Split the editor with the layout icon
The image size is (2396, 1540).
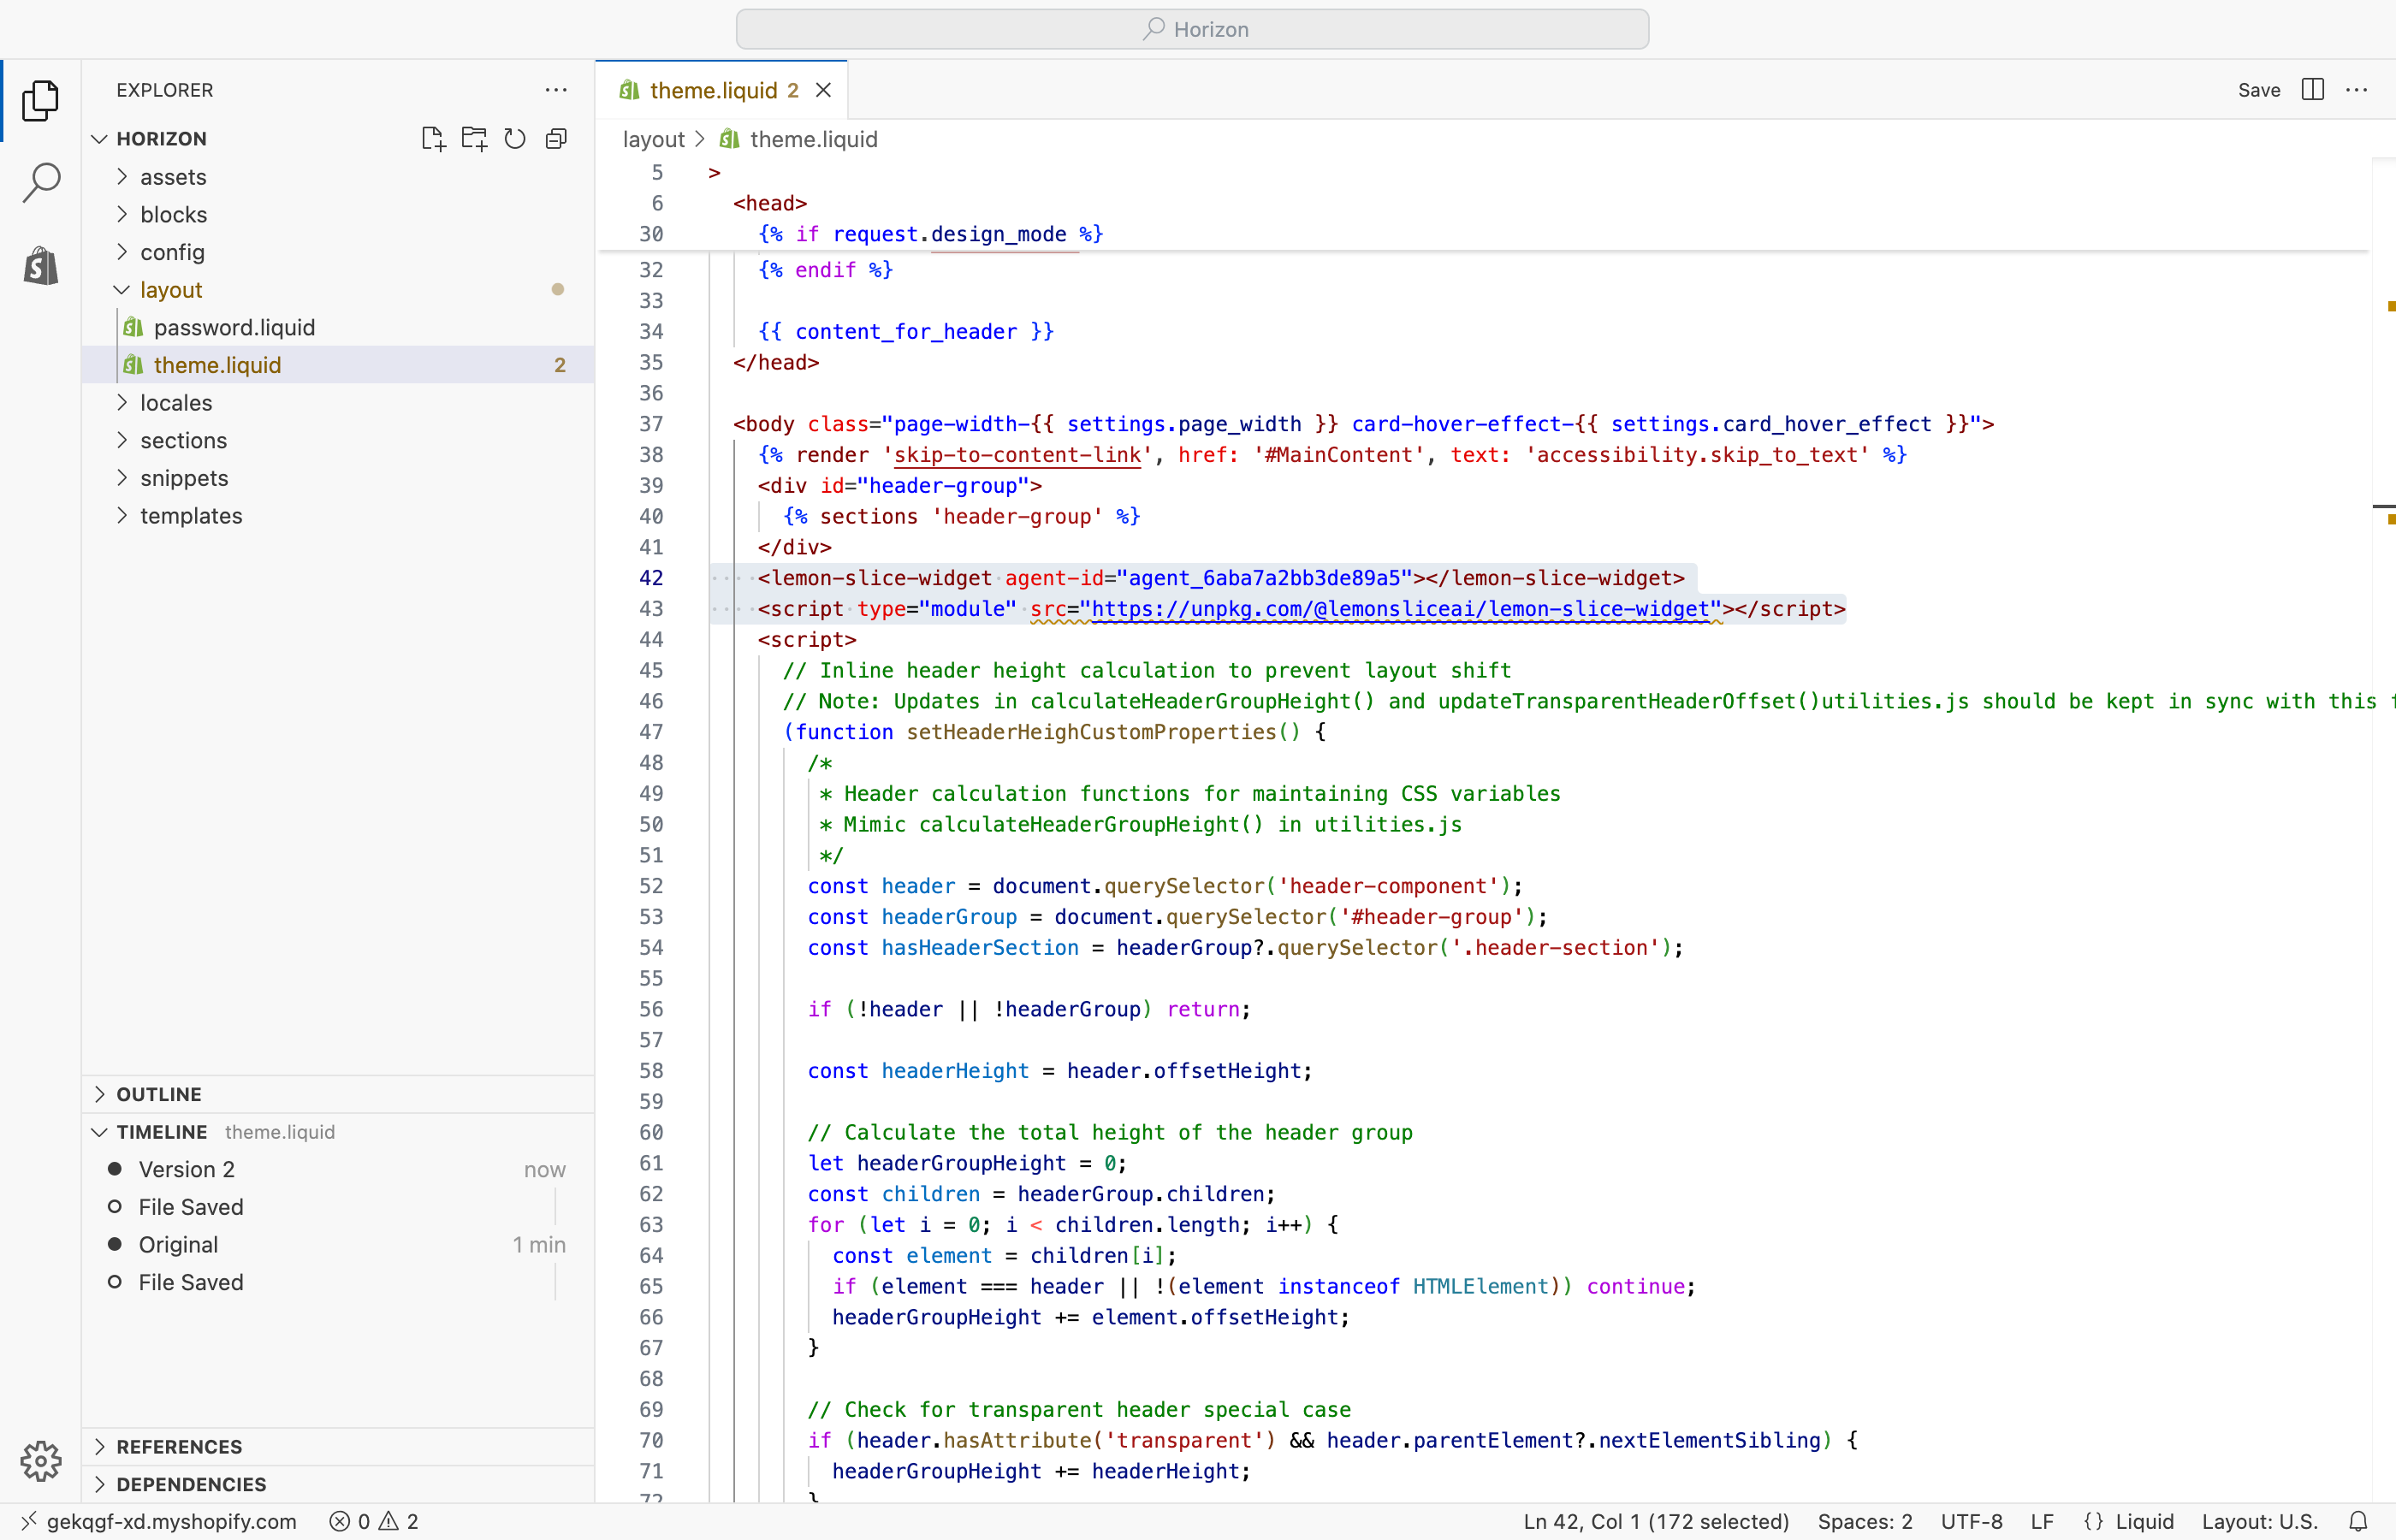coord(2312,90)
